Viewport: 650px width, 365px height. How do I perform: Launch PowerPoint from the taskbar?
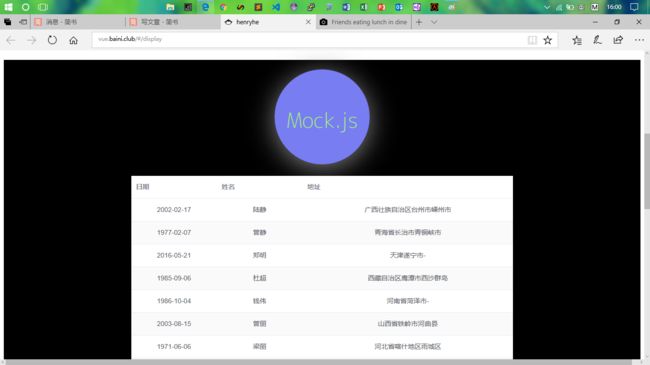tap(381, 7)
